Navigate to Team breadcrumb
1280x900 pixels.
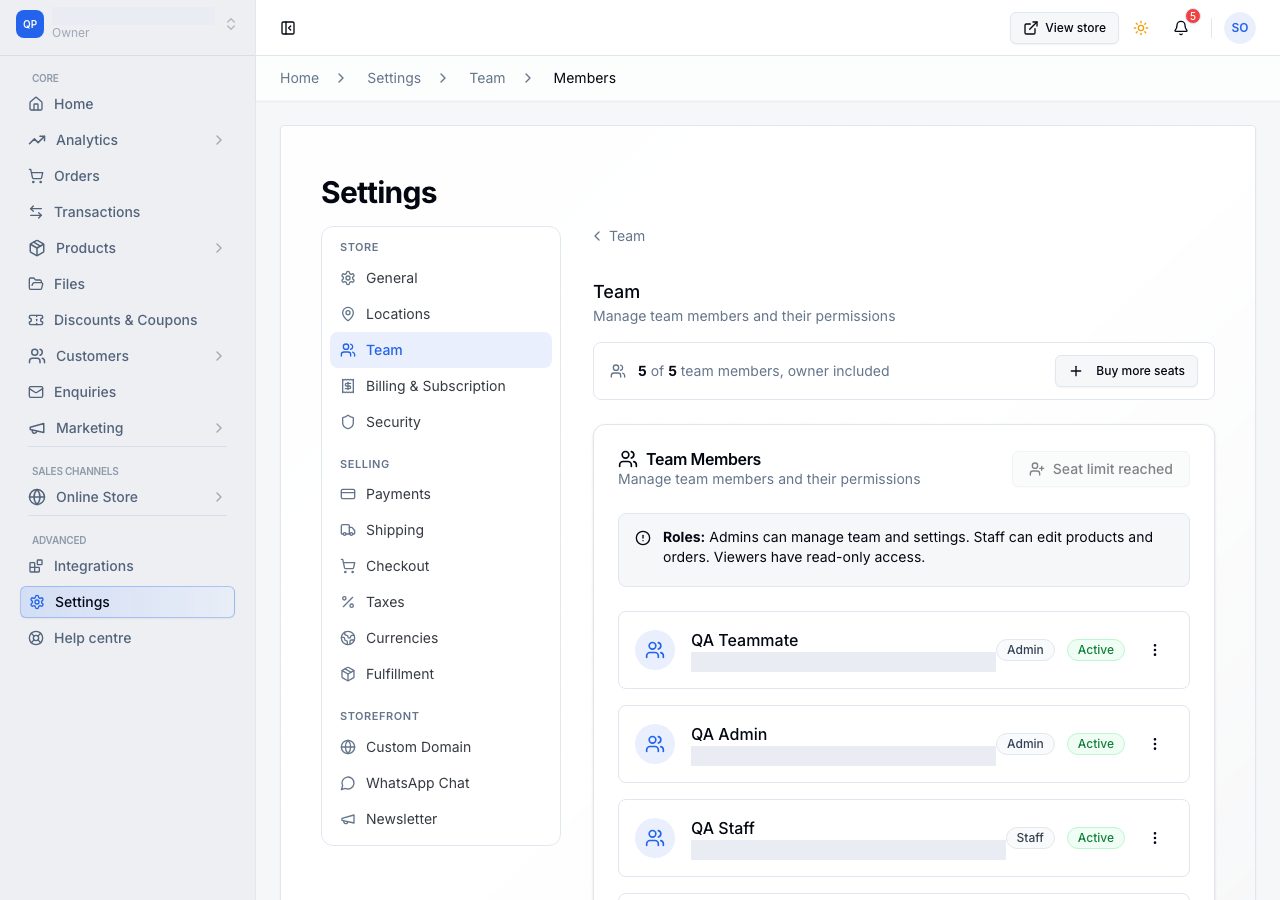[x=487, y=78]
